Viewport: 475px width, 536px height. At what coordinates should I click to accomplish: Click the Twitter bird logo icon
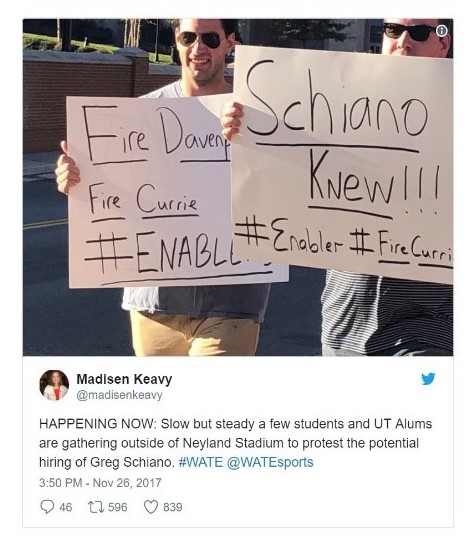click(x=428, y=379)
